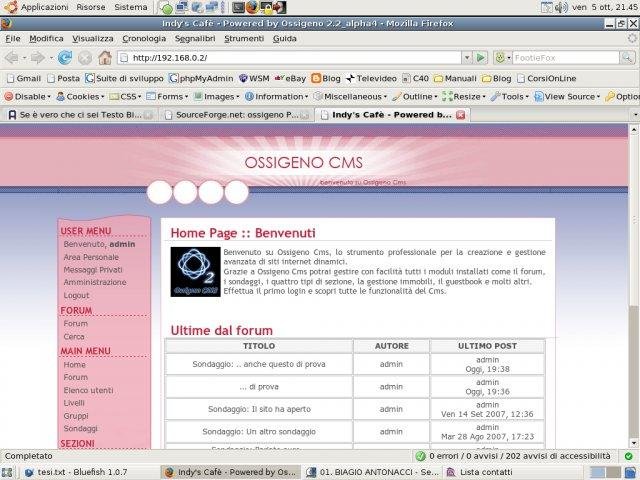
Task: Open the Blog bookmarks folder after Manuali
Action: (x=496, y=78)
